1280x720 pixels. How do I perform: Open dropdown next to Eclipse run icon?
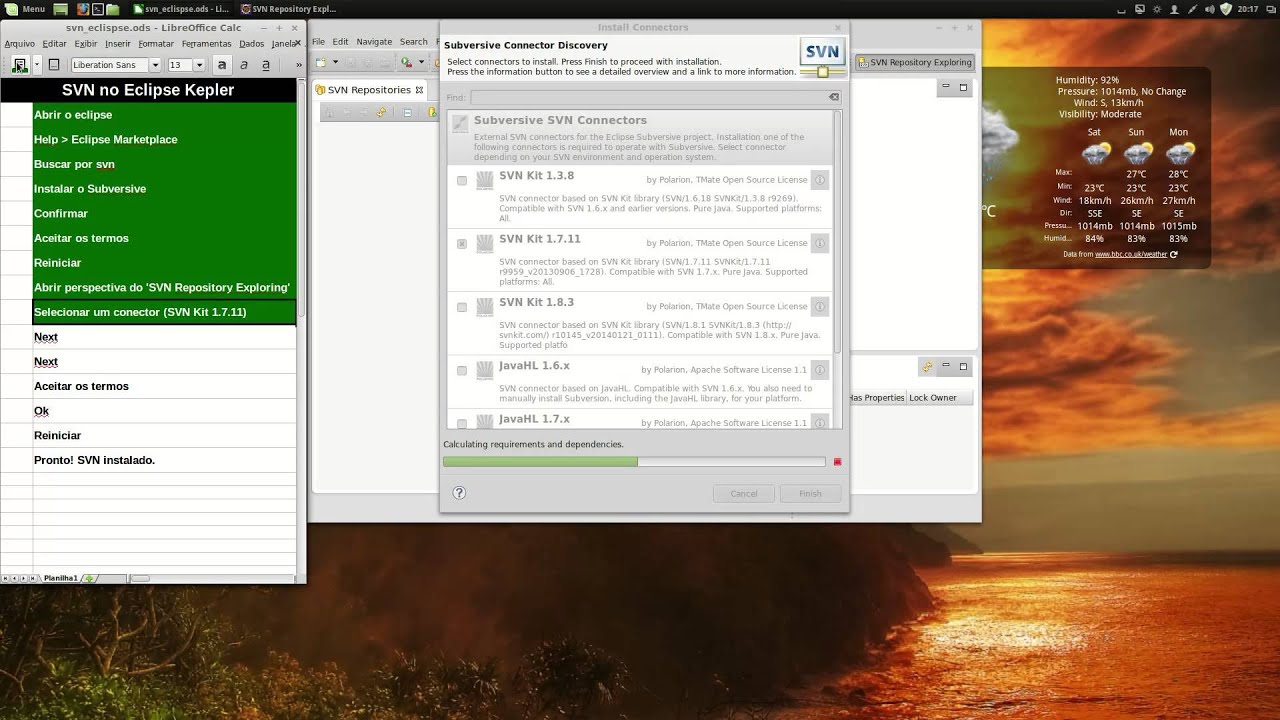coord(420,62)
